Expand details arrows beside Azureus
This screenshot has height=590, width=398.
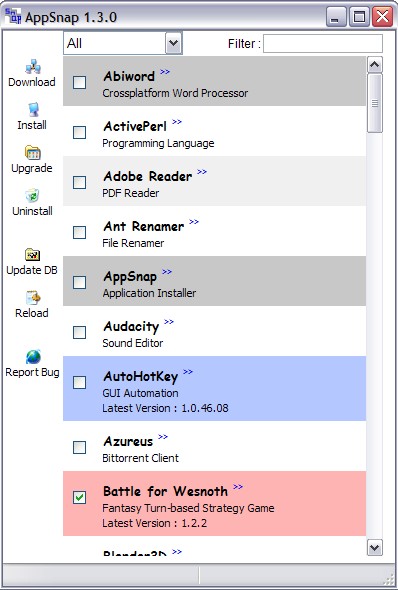tap(163, 436)
